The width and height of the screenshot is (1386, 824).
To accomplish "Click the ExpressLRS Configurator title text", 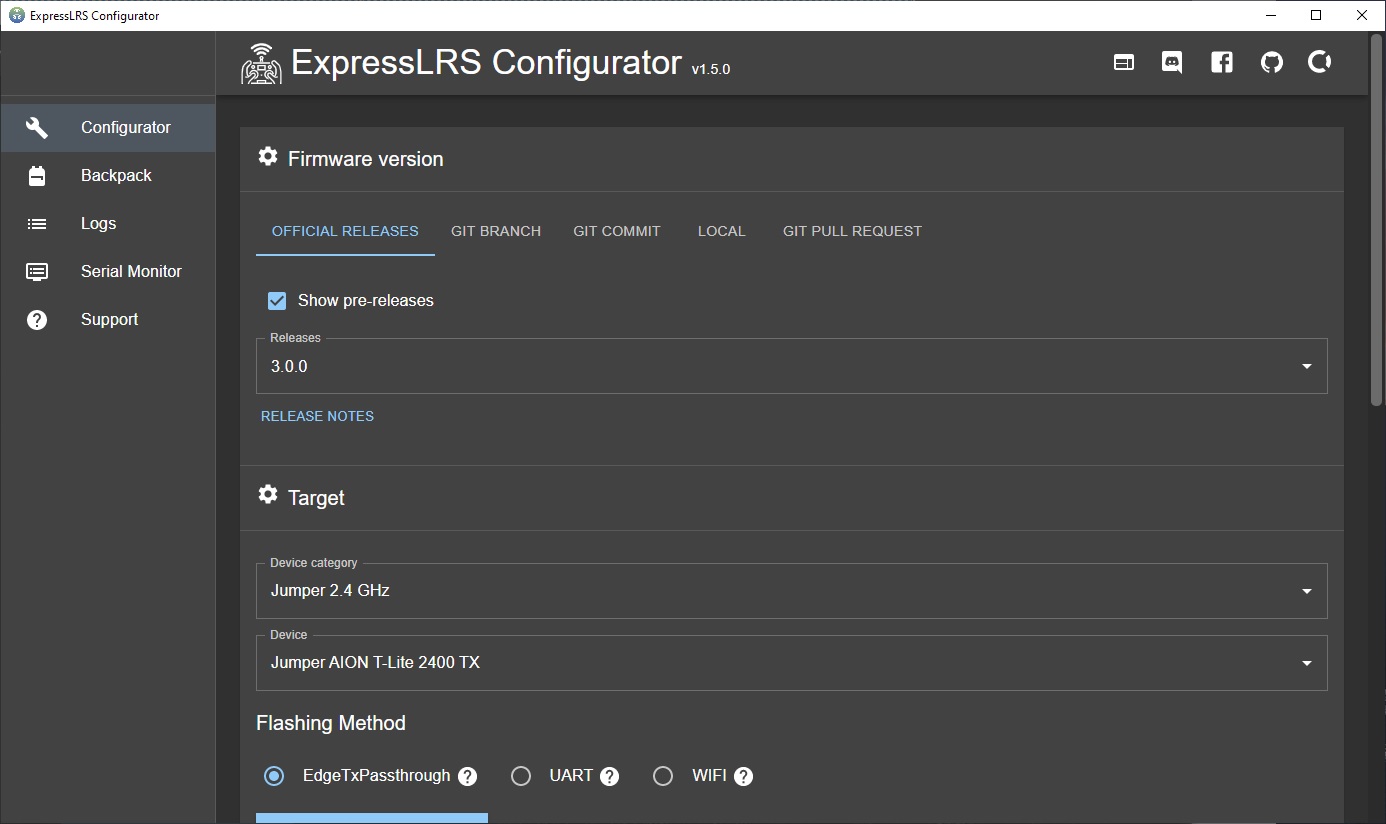I will tap(486, 62).
